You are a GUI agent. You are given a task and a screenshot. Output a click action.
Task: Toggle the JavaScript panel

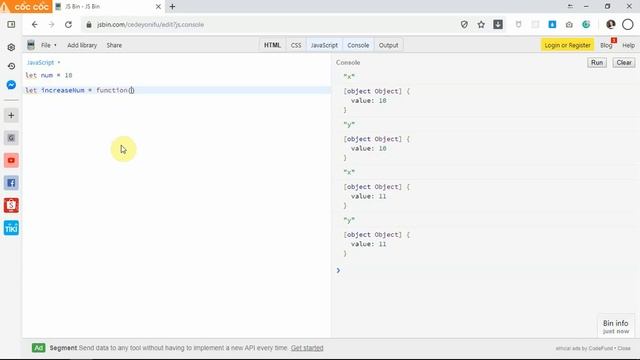324,45
